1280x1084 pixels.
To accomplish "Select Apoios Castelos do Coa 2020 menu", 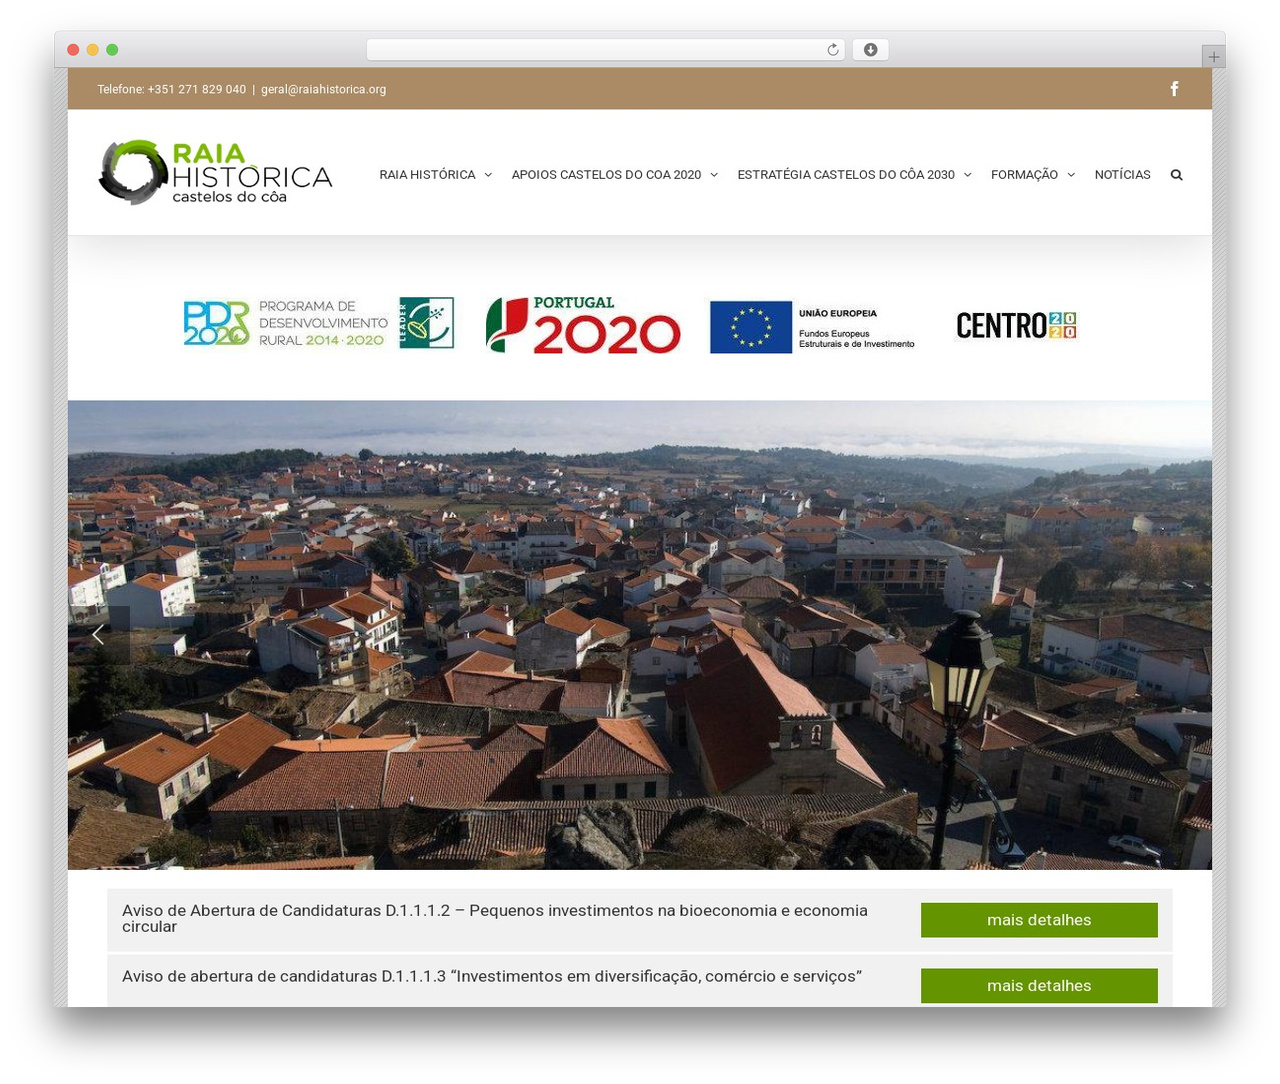I will click(x=606, y=175).
